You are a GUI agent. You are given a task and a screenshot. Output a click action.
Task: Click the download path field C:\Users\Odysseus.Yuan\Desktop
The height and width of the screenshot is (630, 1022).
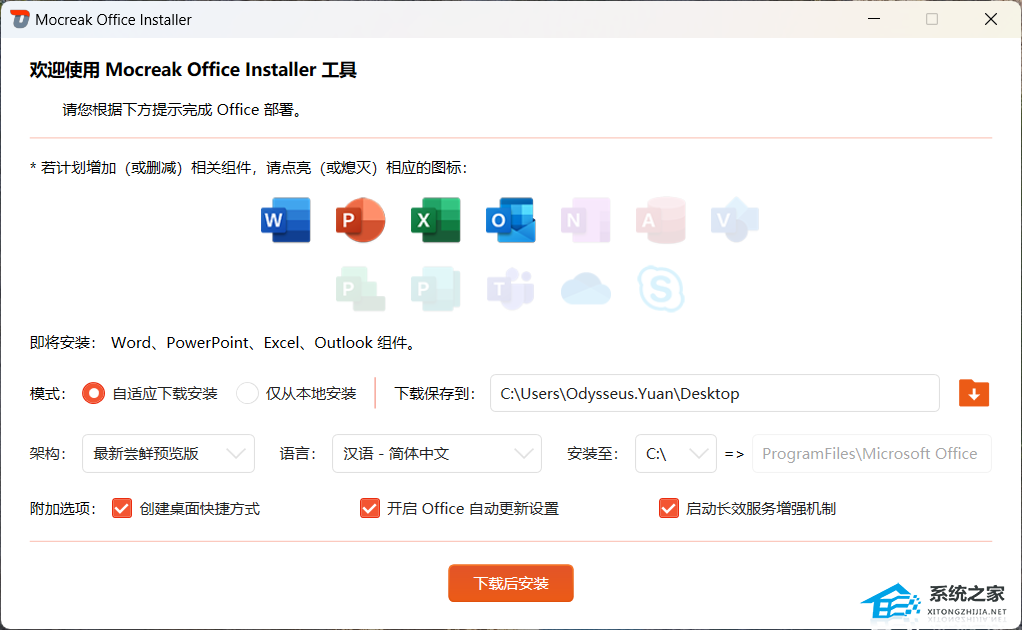[715, 393]
